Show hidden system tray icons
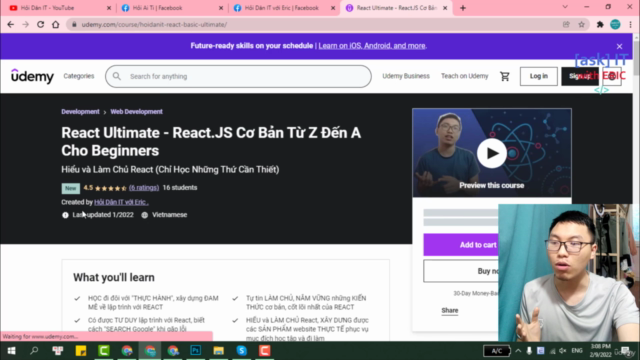The width and height of the screenshot is (640, 360). tap(518, 351)
